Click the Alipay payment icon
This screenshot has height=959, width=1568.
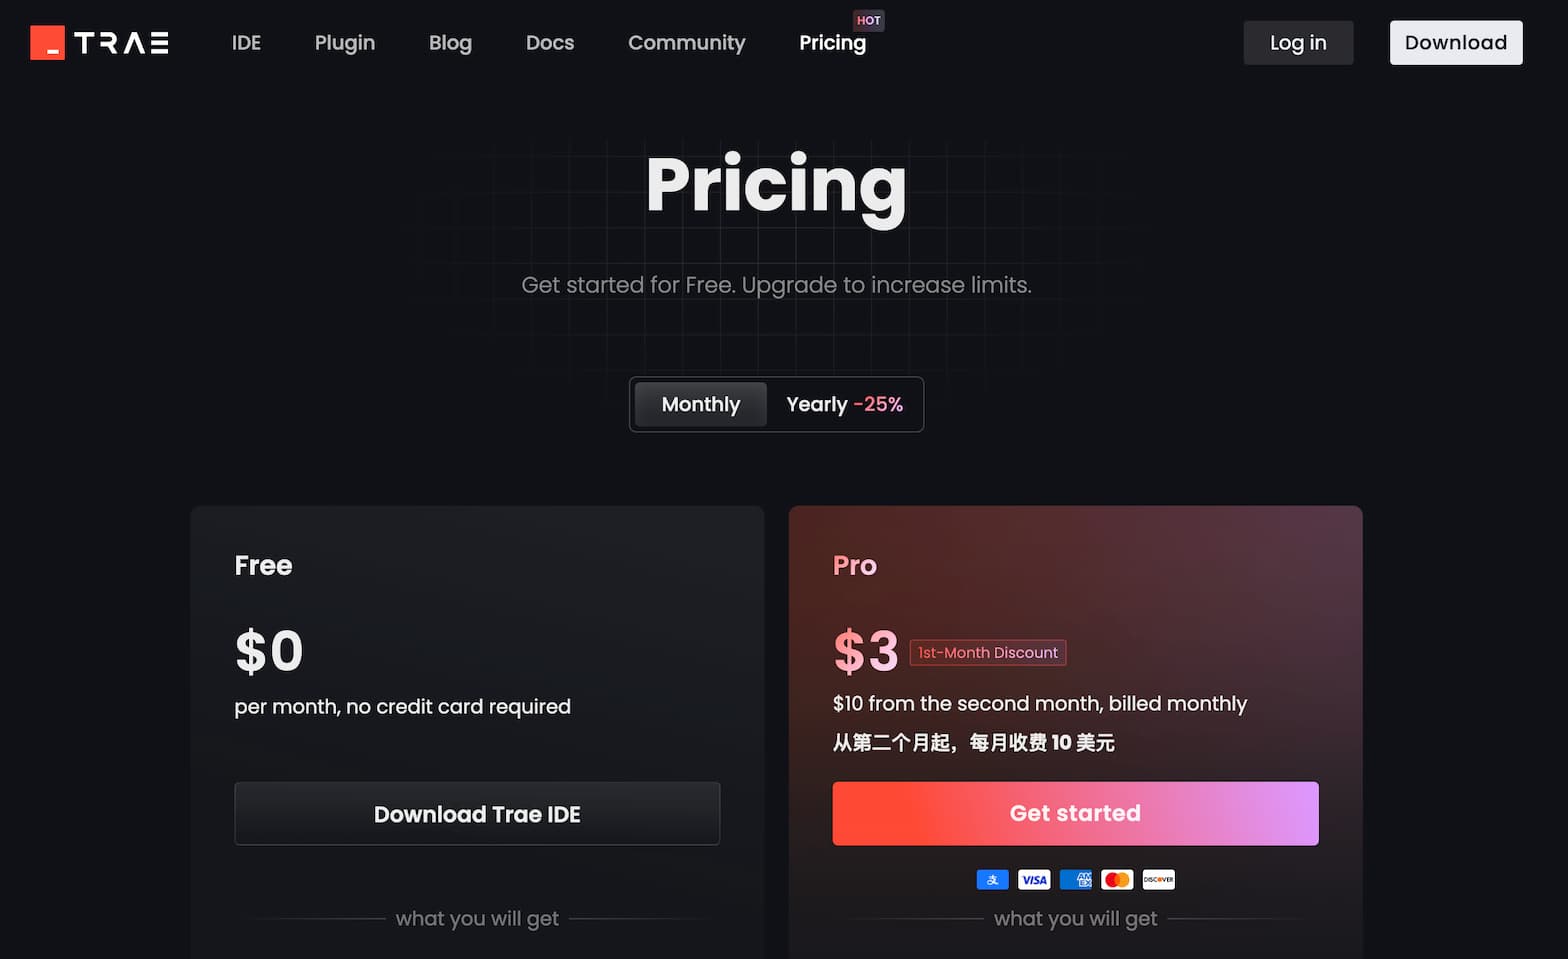coord(992,880)
